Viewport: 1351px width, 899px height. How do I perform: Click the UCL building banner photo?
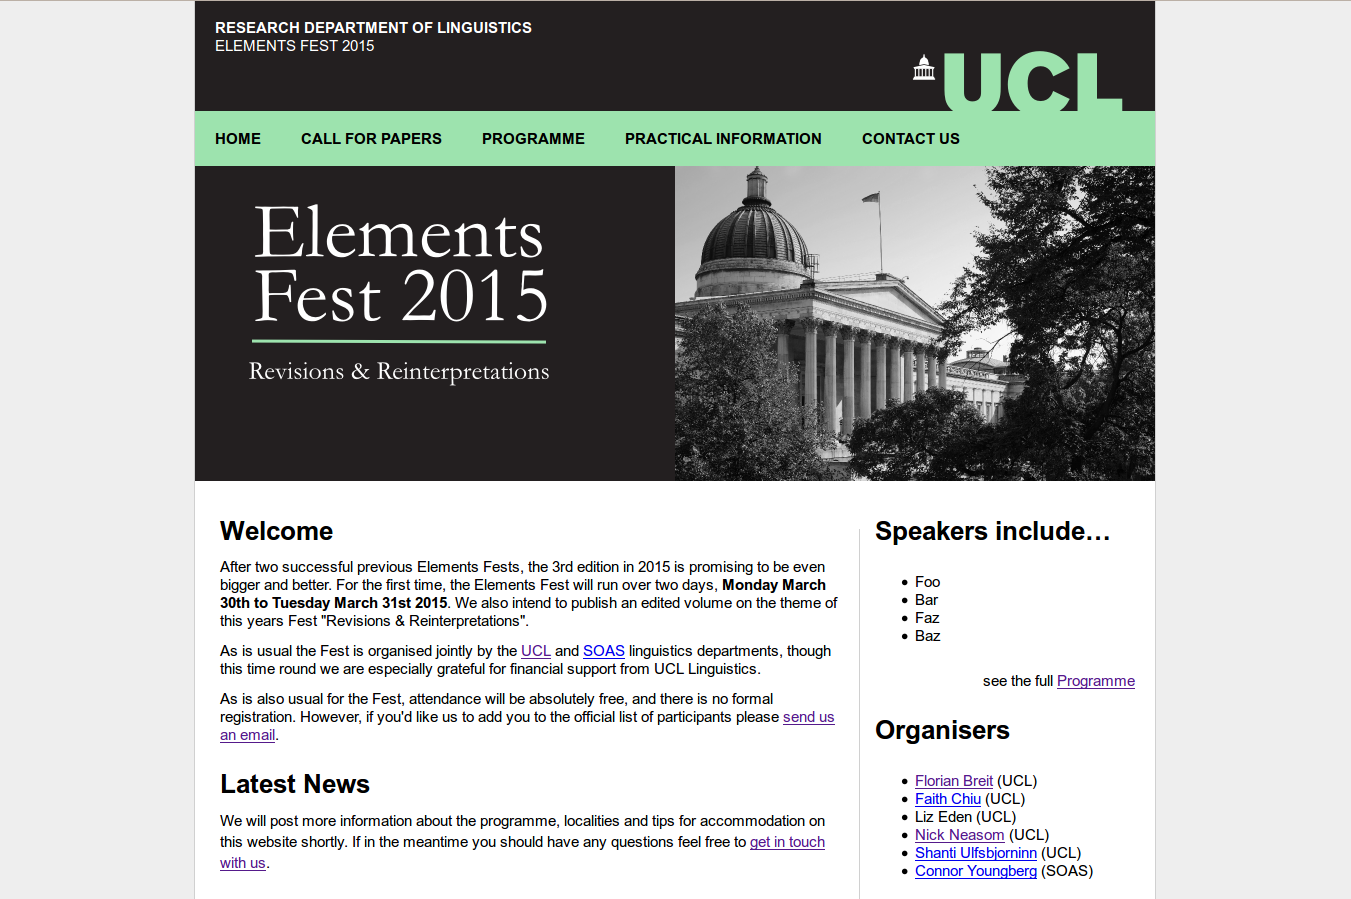click(x=915, y=323)
